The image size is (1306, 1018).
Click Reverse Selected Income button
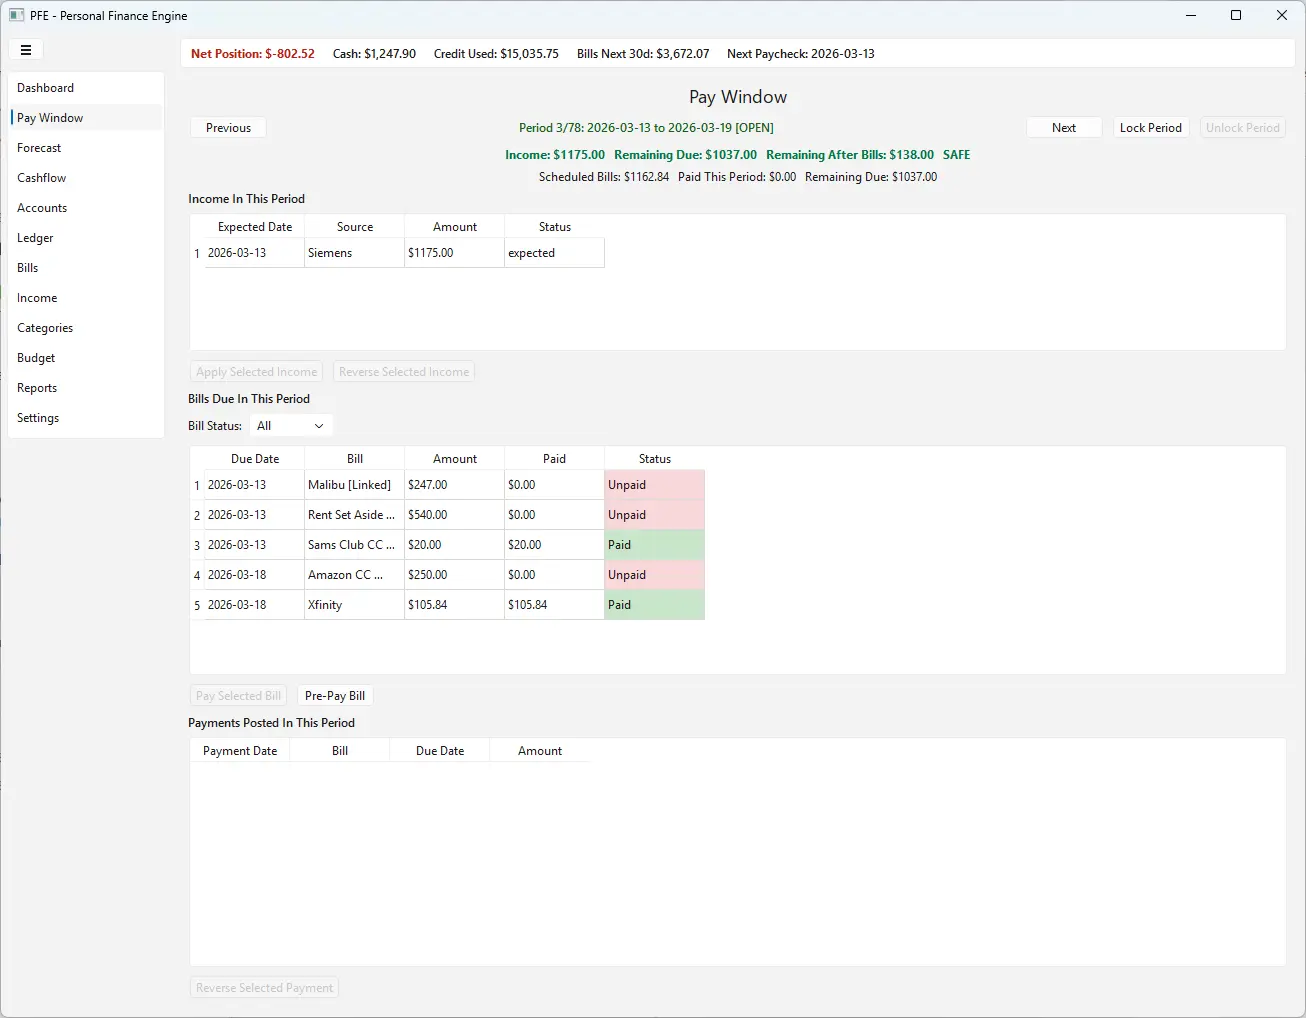(404, 372)
